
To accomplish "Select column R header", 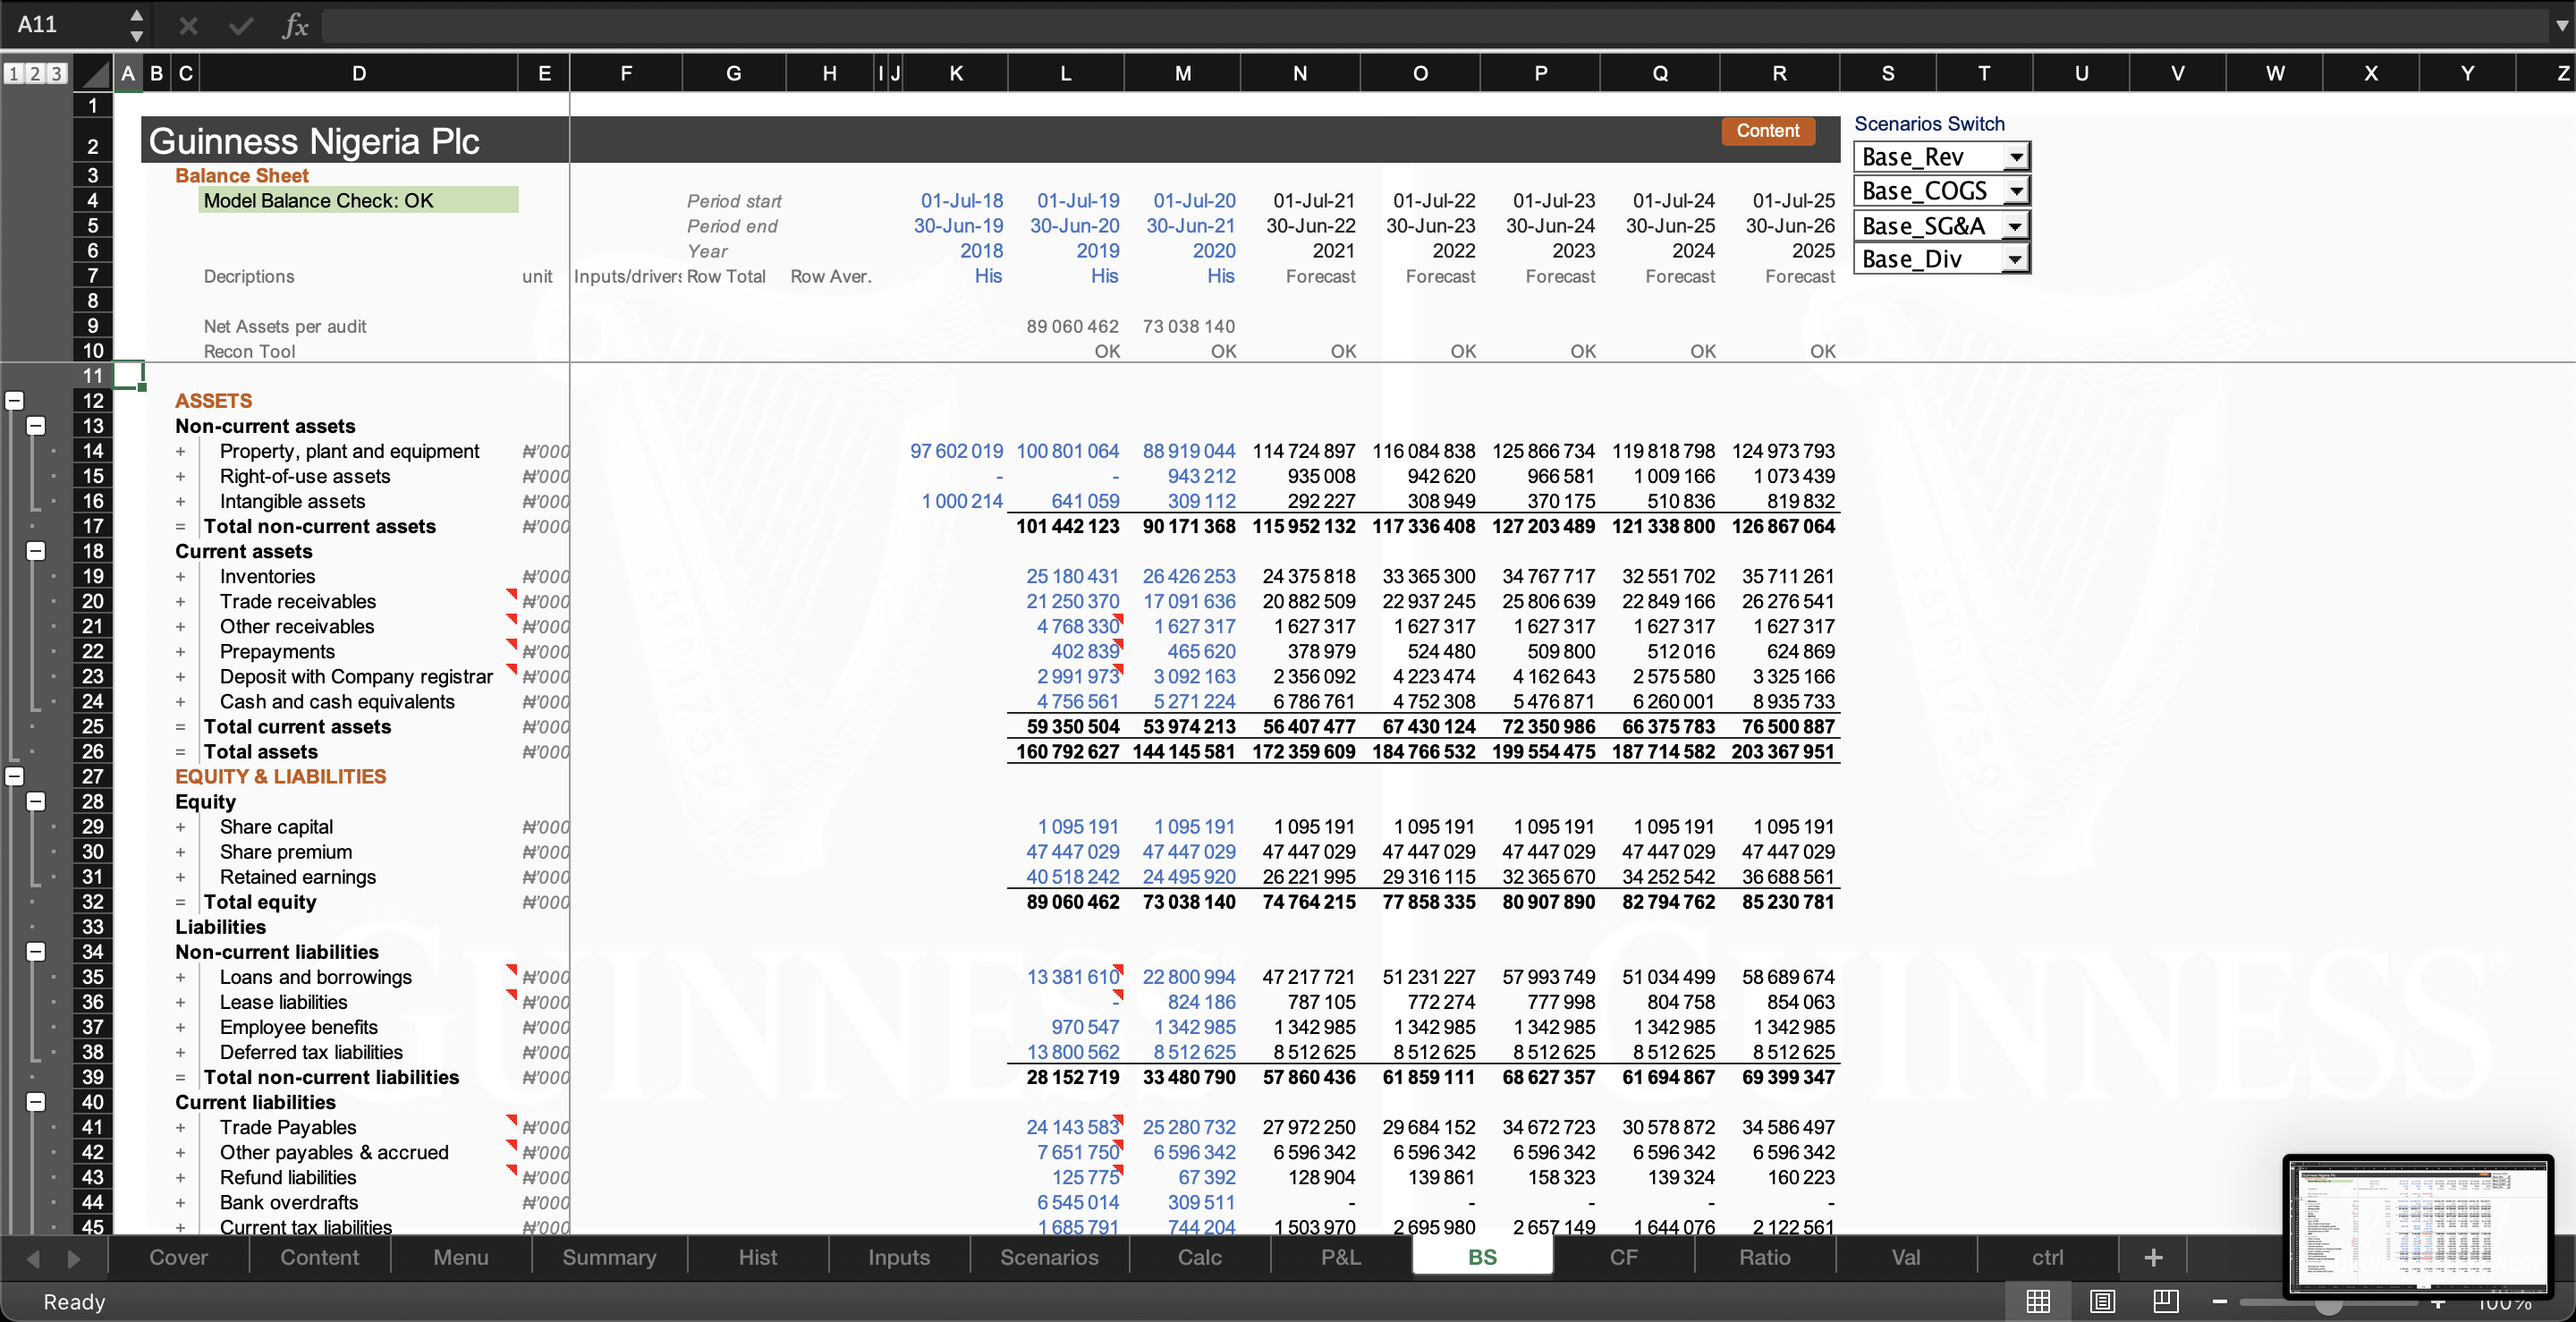I will (1779, 73).
